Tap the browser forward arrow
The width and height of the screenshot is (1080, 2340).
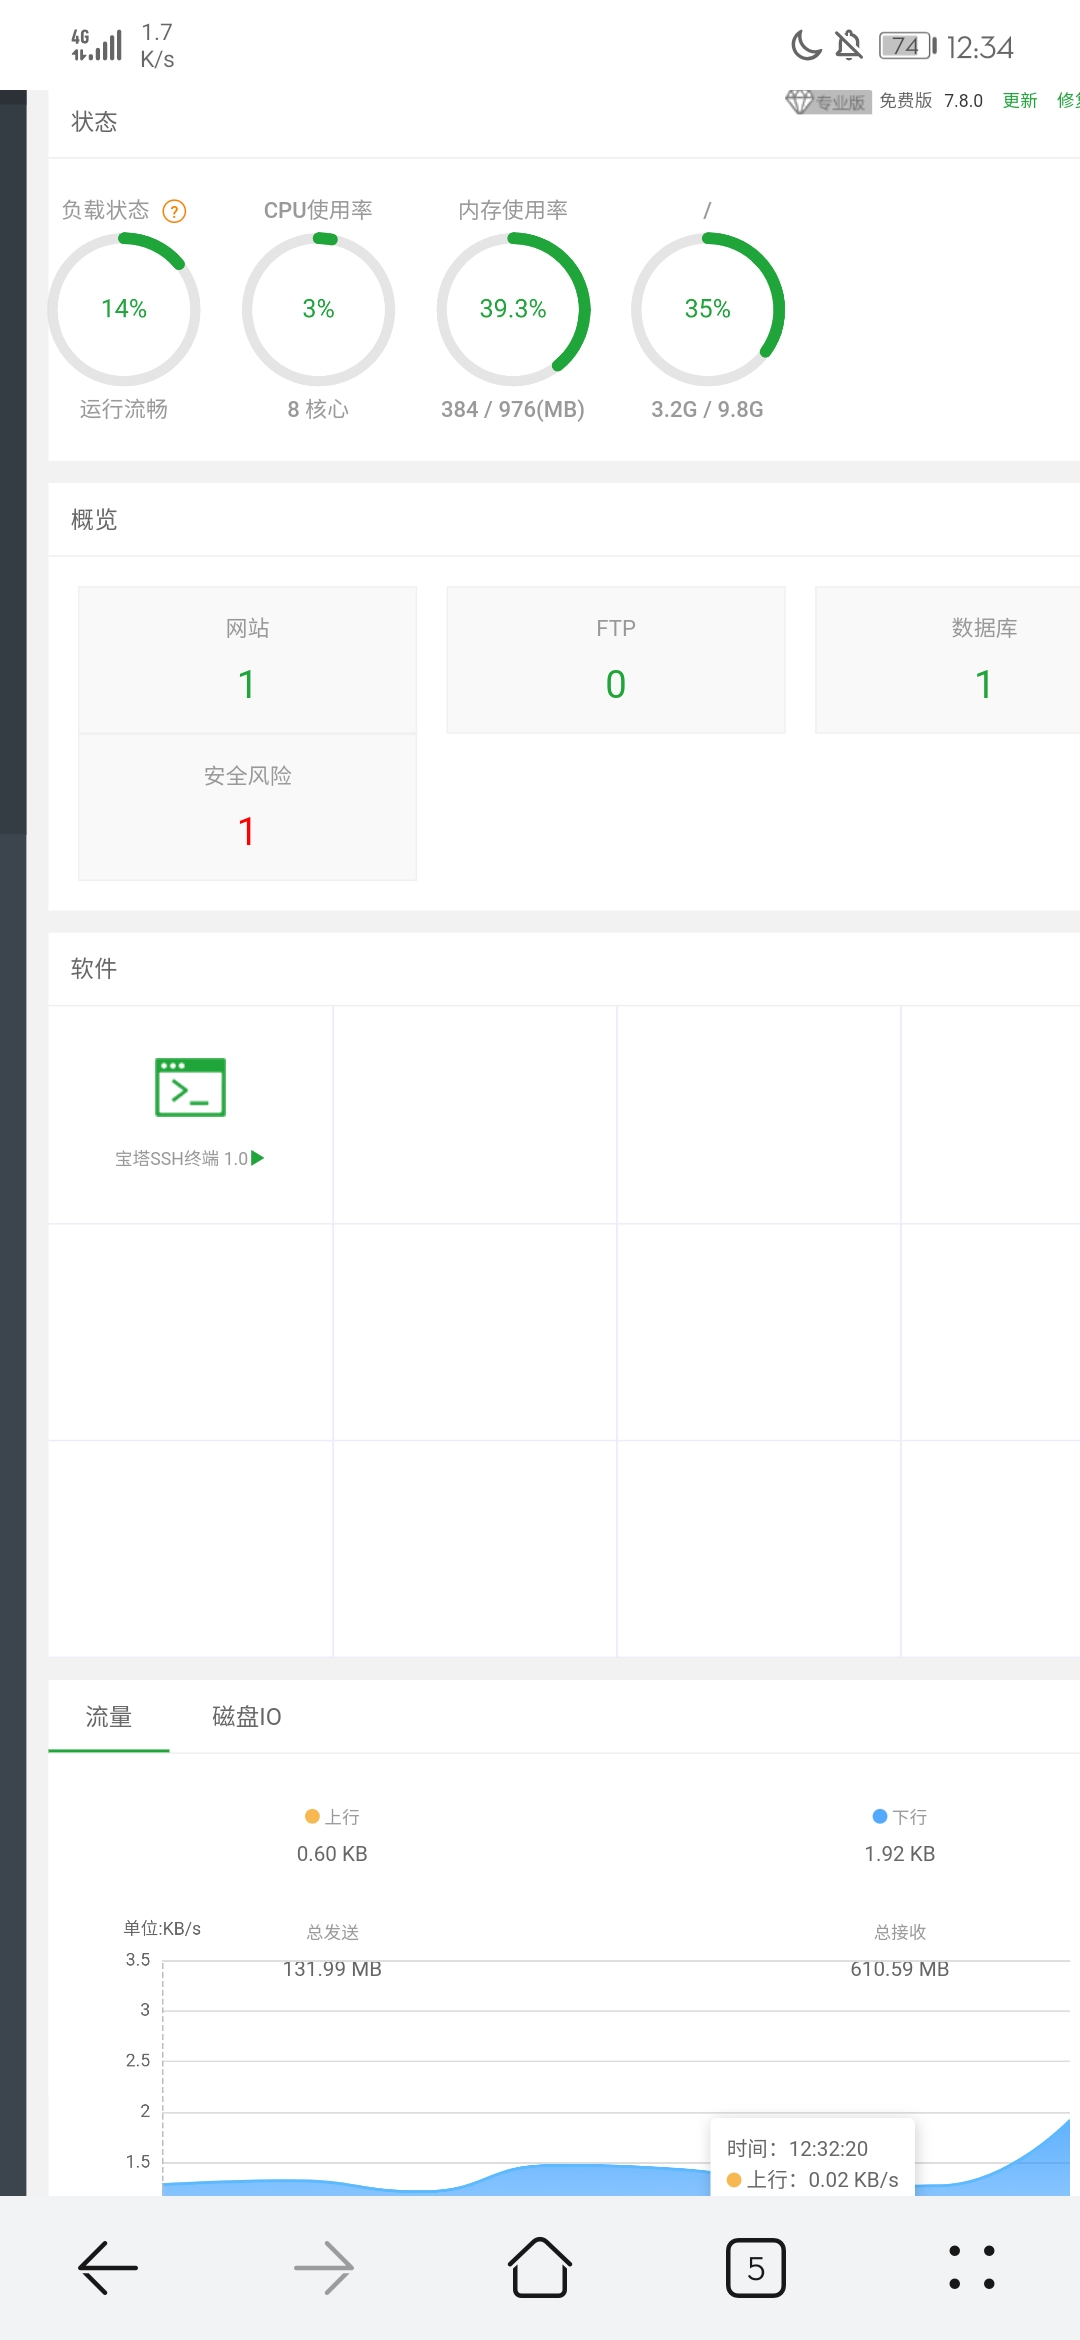(324, 2267)
